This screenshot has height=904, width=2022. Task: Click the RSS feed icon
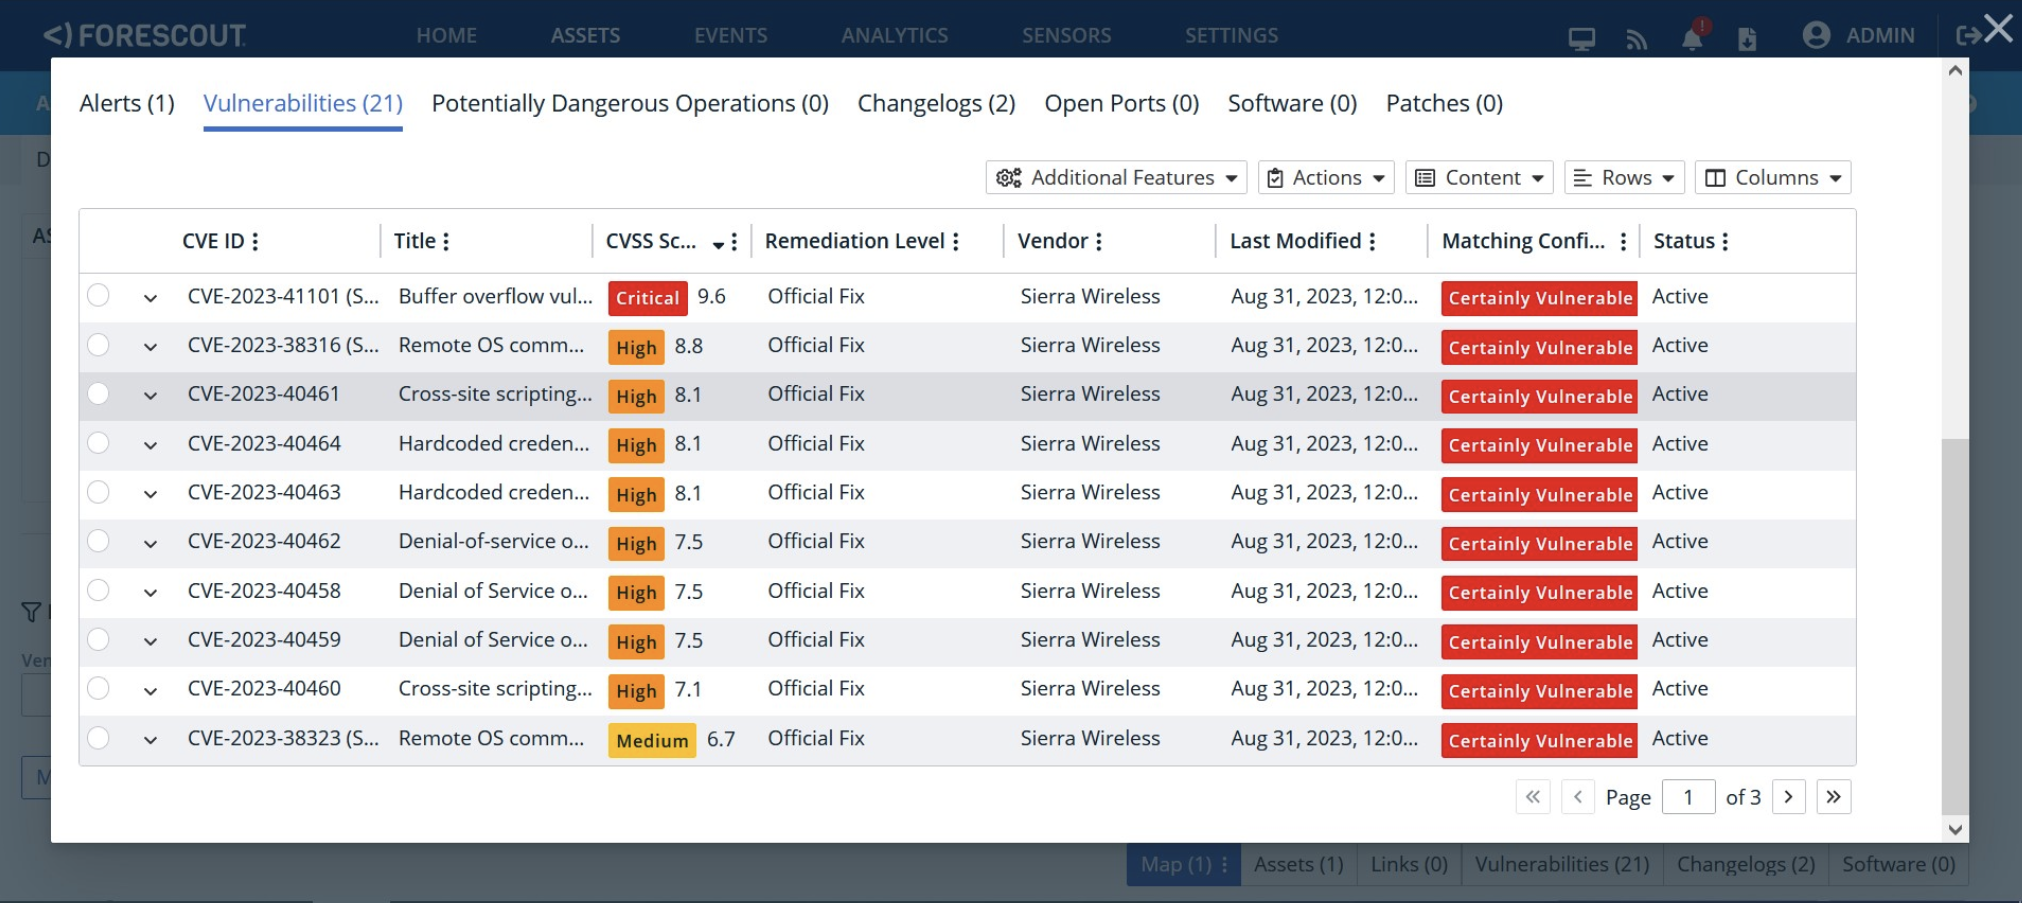(1636, 39)
